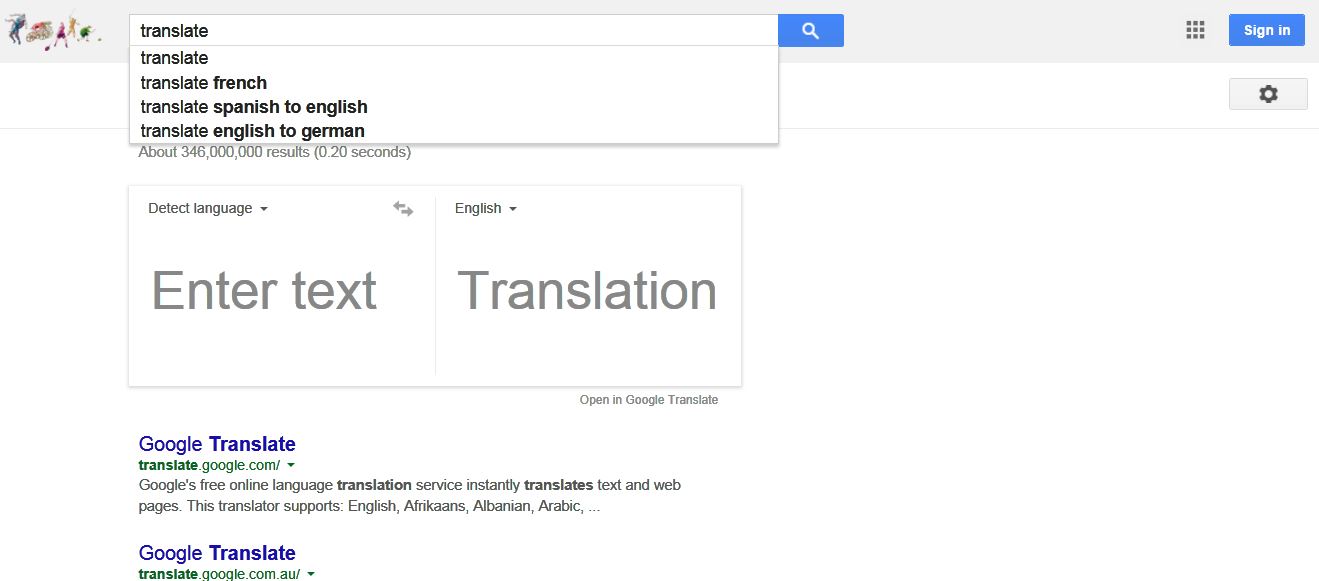Image resolution: width=1319 pixels, height=581 pixels.
Task: Click the blue search magnifier icon
Action: 809,30
